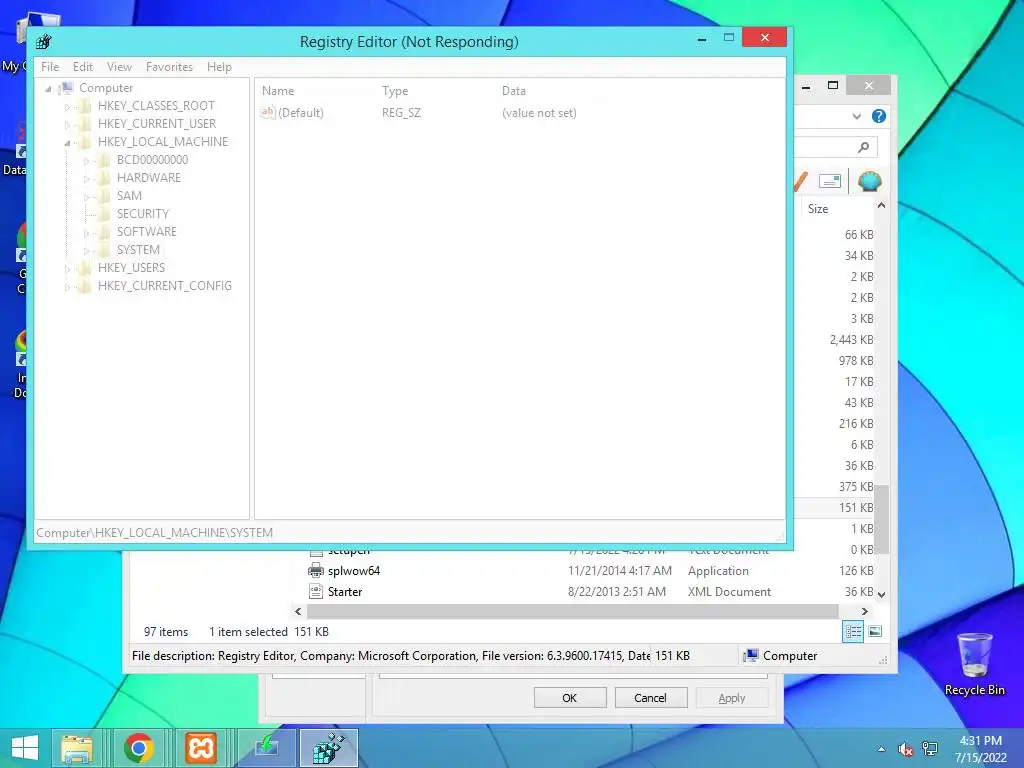Image resolution: width=1024 pixels, height=768 pixels.
Task: Select the (Default) registry value
Action: click(300, 113)
